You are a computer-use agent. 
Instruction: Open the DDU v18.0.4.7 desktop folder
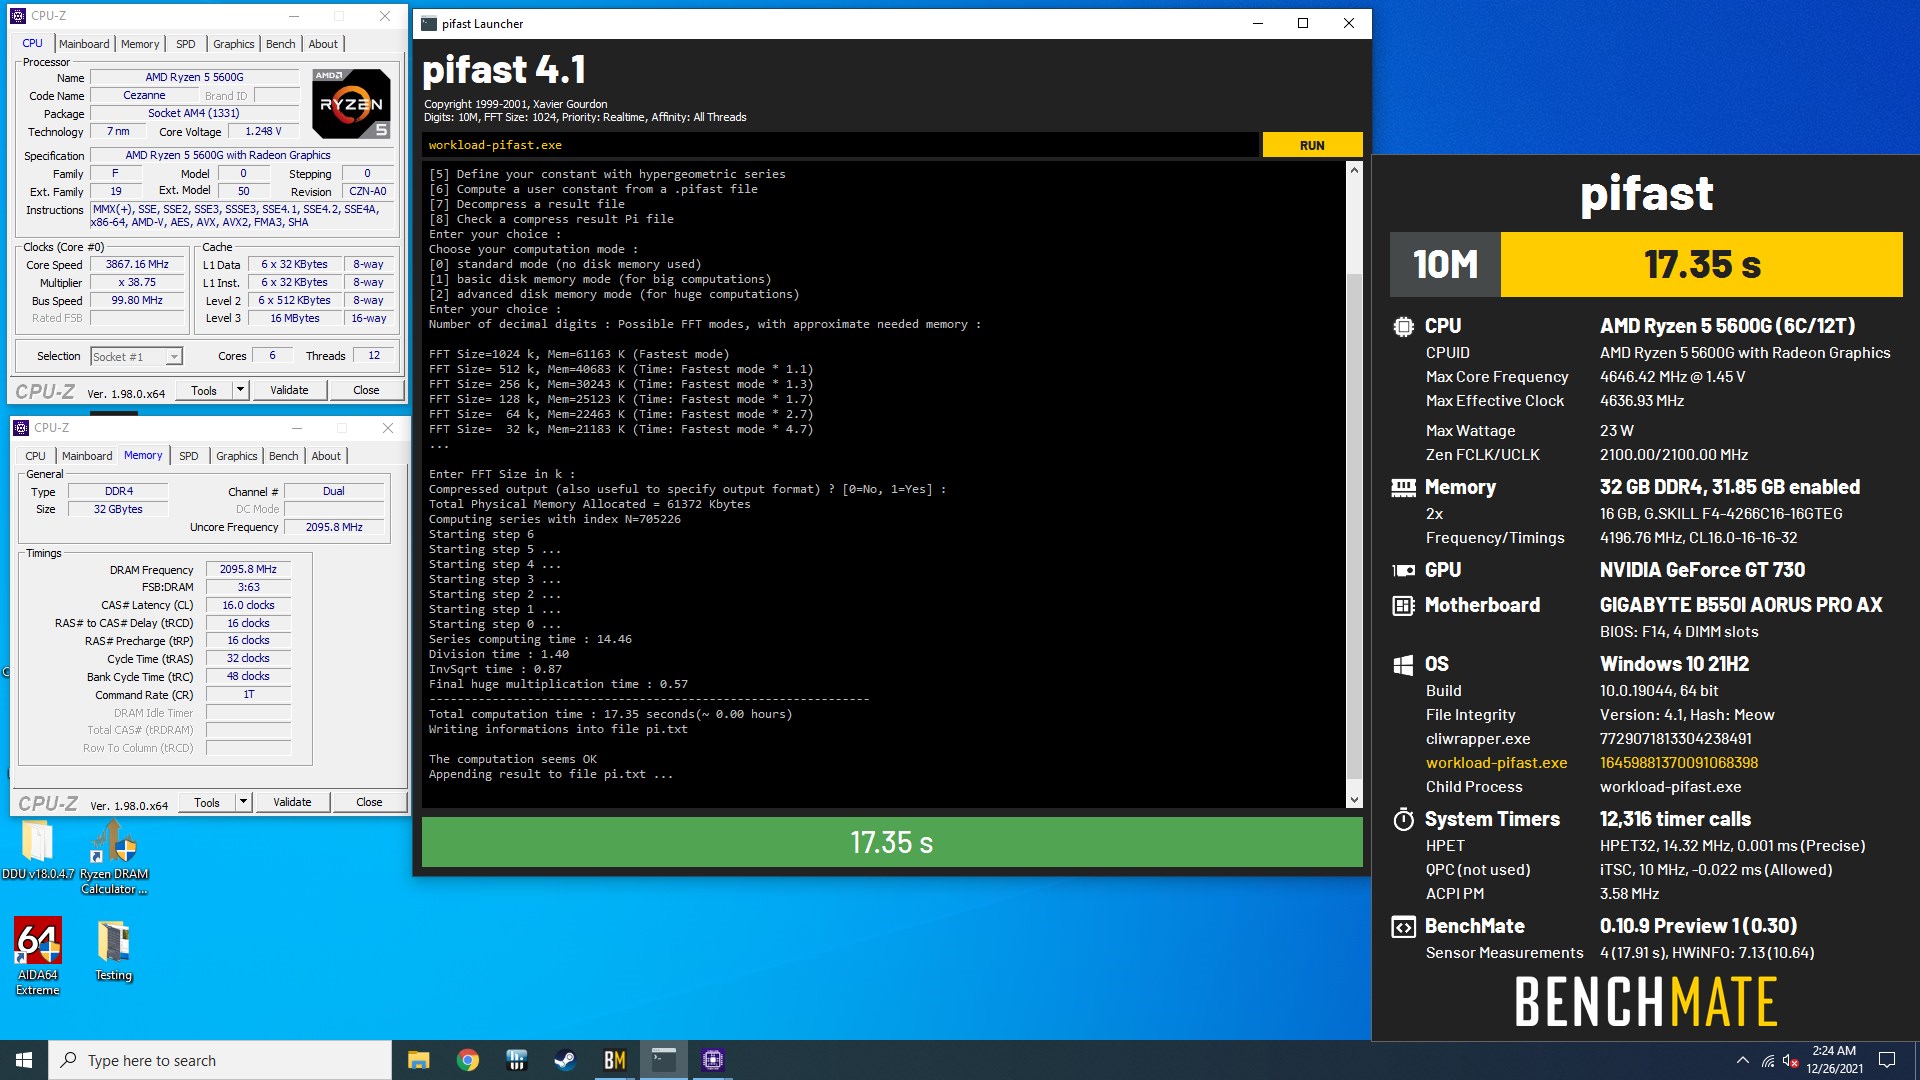(38, 850)
